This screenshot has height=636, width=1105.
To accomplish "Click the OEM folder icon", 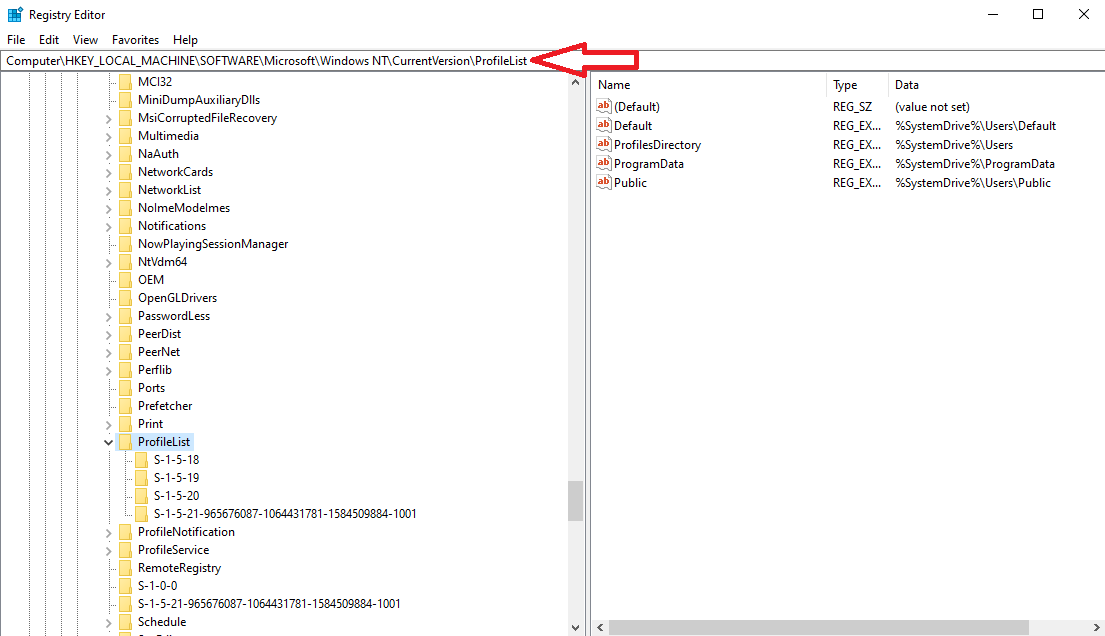I will pyautogui.click(x=125, y=280).
